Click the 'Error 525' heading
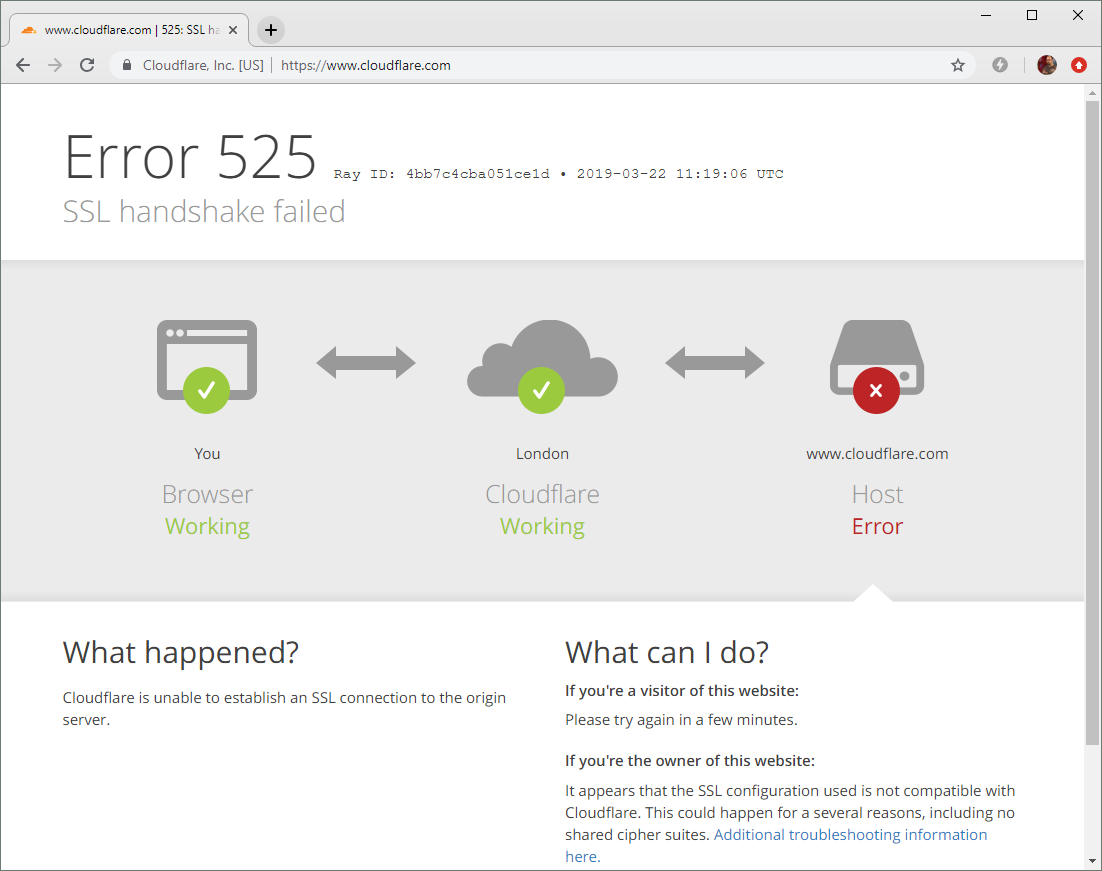 (190, 157)
